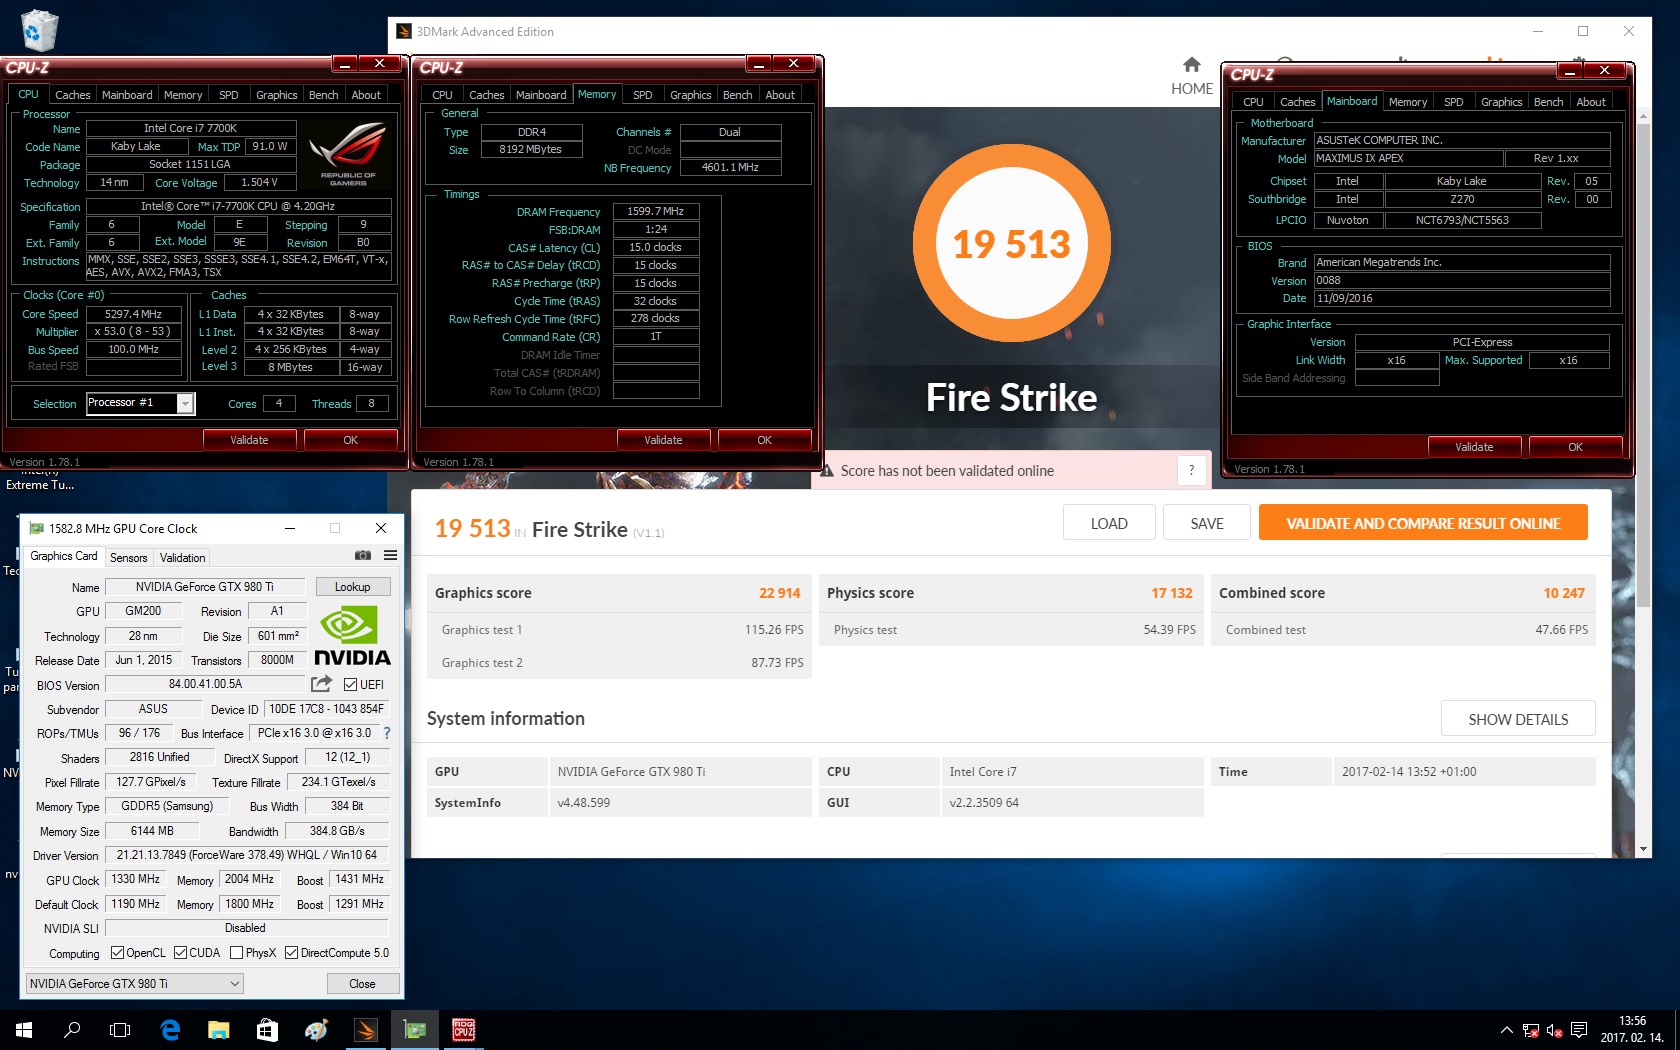Open the Processor #1 selection dropdown
The width and height of the screenshot is (1680, 1050).
(x=185, y=403)
